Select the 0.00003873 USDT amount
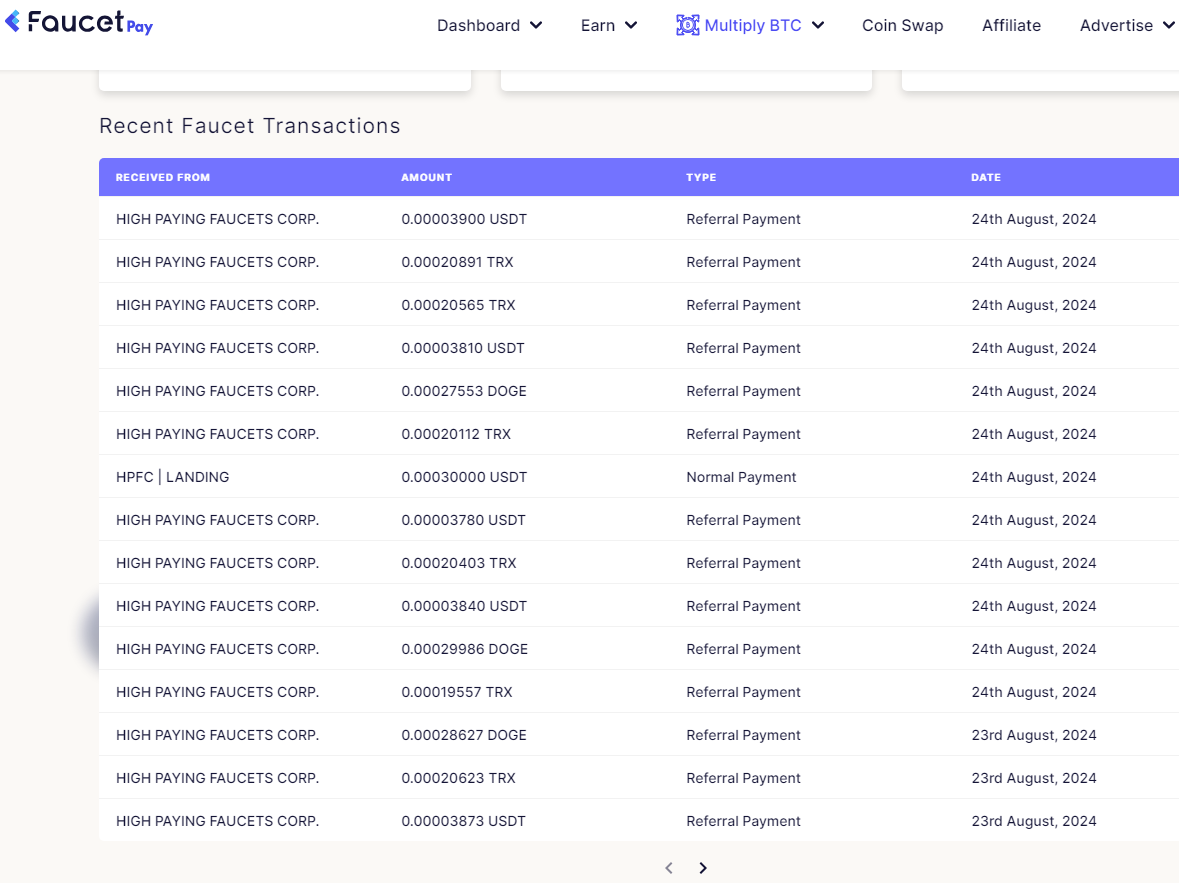 pos(463,821)
